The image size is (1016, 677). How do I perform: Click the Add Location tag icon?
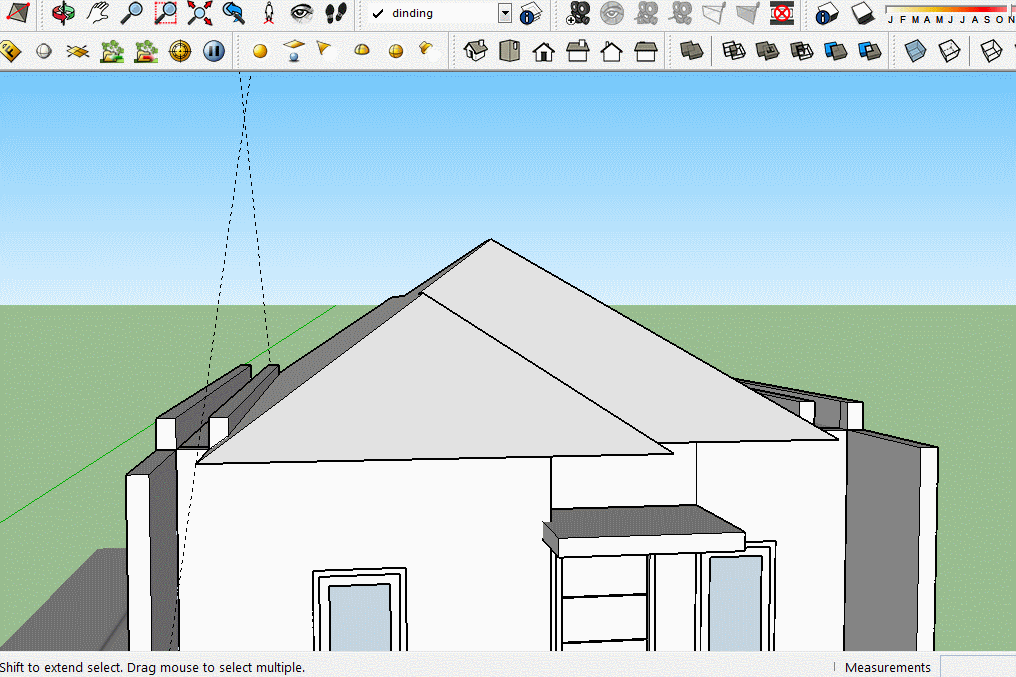(10, 51)
